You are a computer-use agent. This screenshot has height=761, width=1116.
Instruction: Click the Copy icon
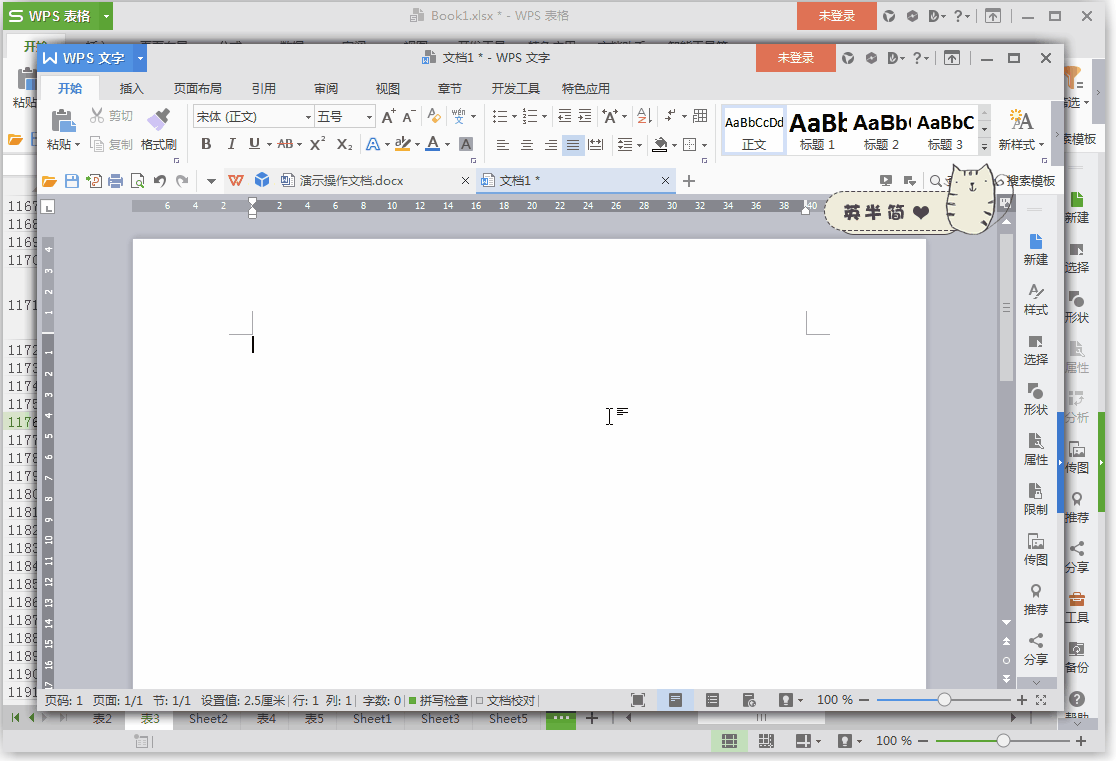click(97, 145)
